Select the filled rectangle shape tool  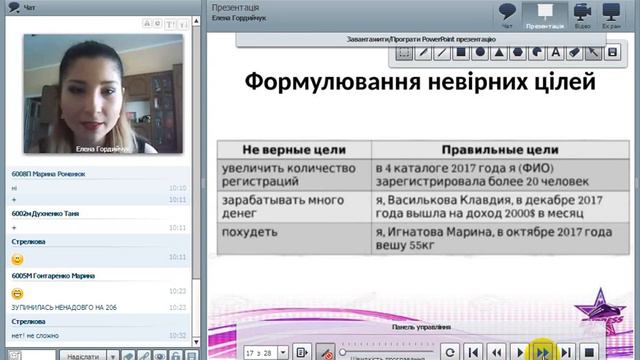click(x=461, y=53)
